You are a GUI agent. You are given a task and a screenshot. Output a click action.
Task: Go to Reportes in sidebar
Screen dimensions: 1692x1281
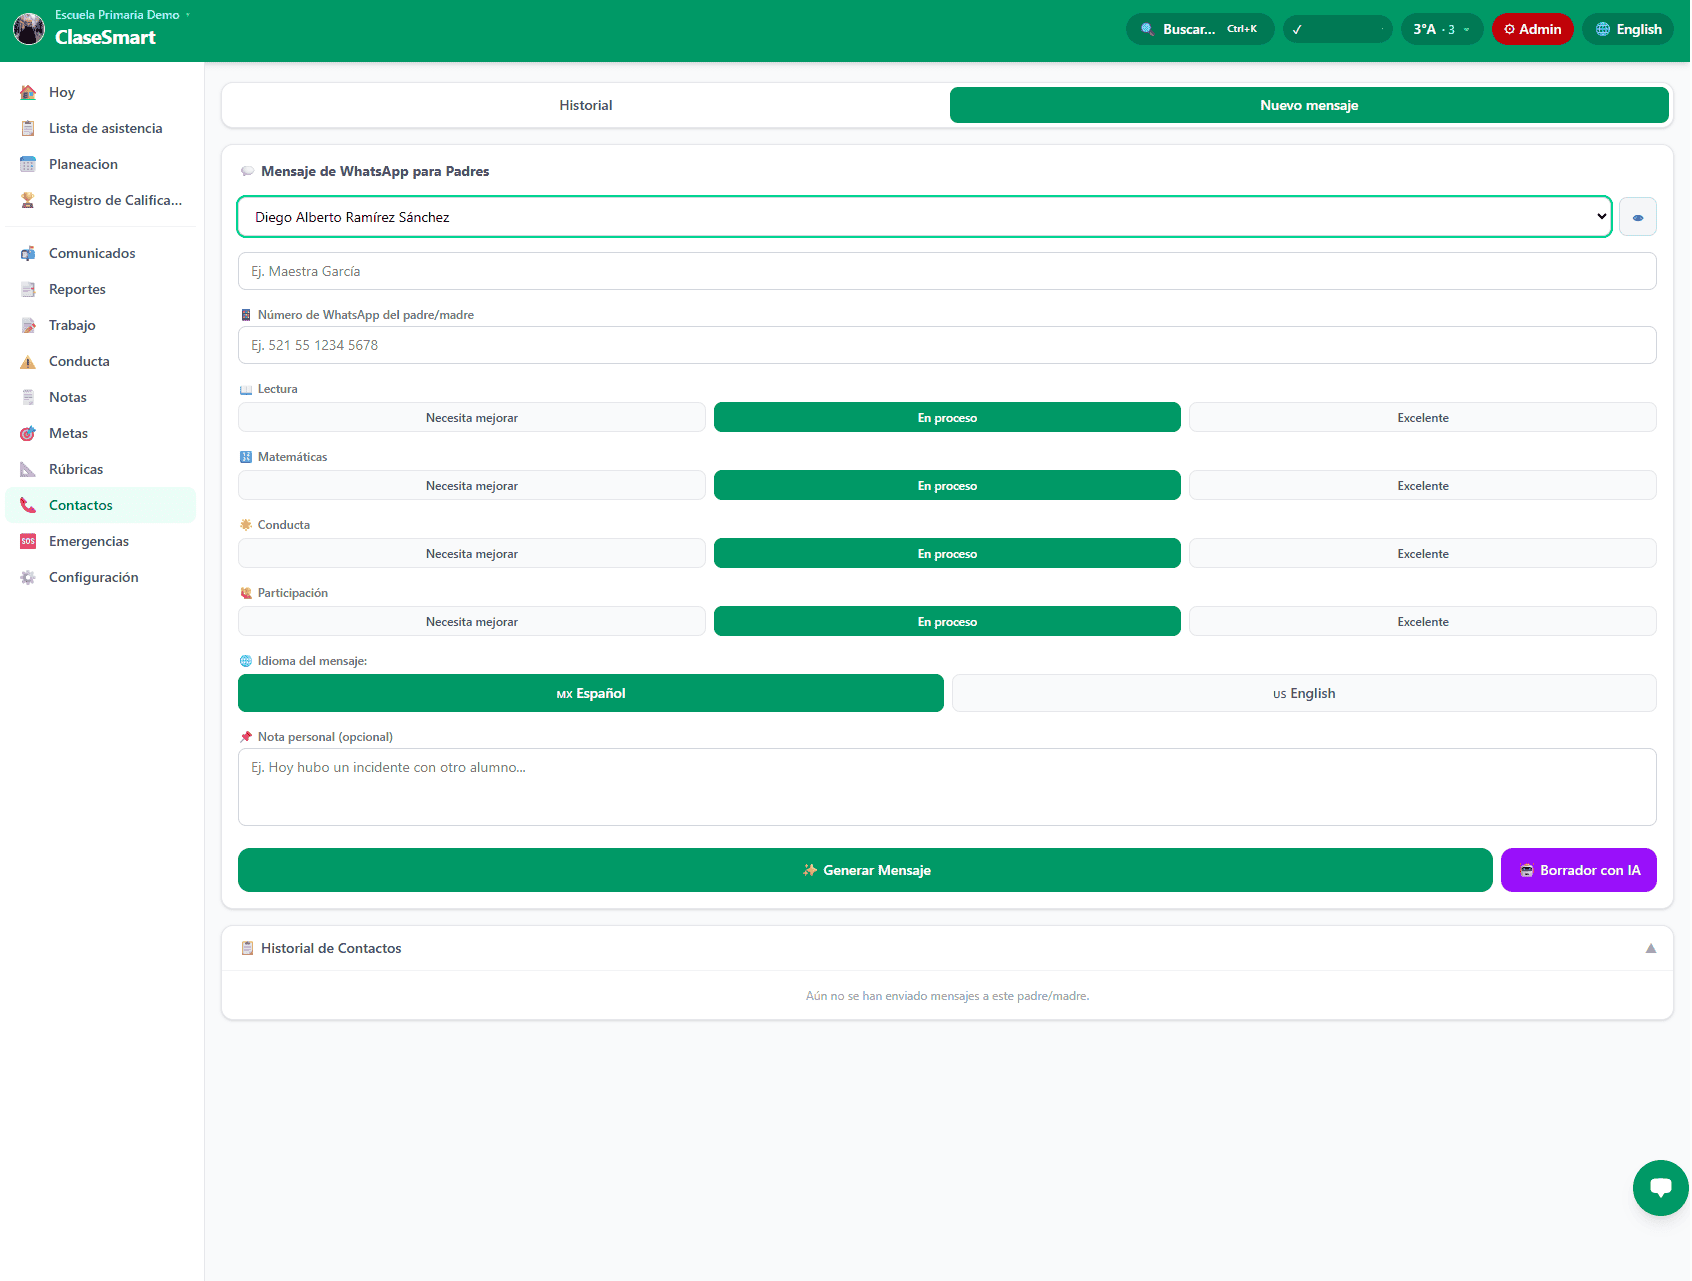click(100, 289)
